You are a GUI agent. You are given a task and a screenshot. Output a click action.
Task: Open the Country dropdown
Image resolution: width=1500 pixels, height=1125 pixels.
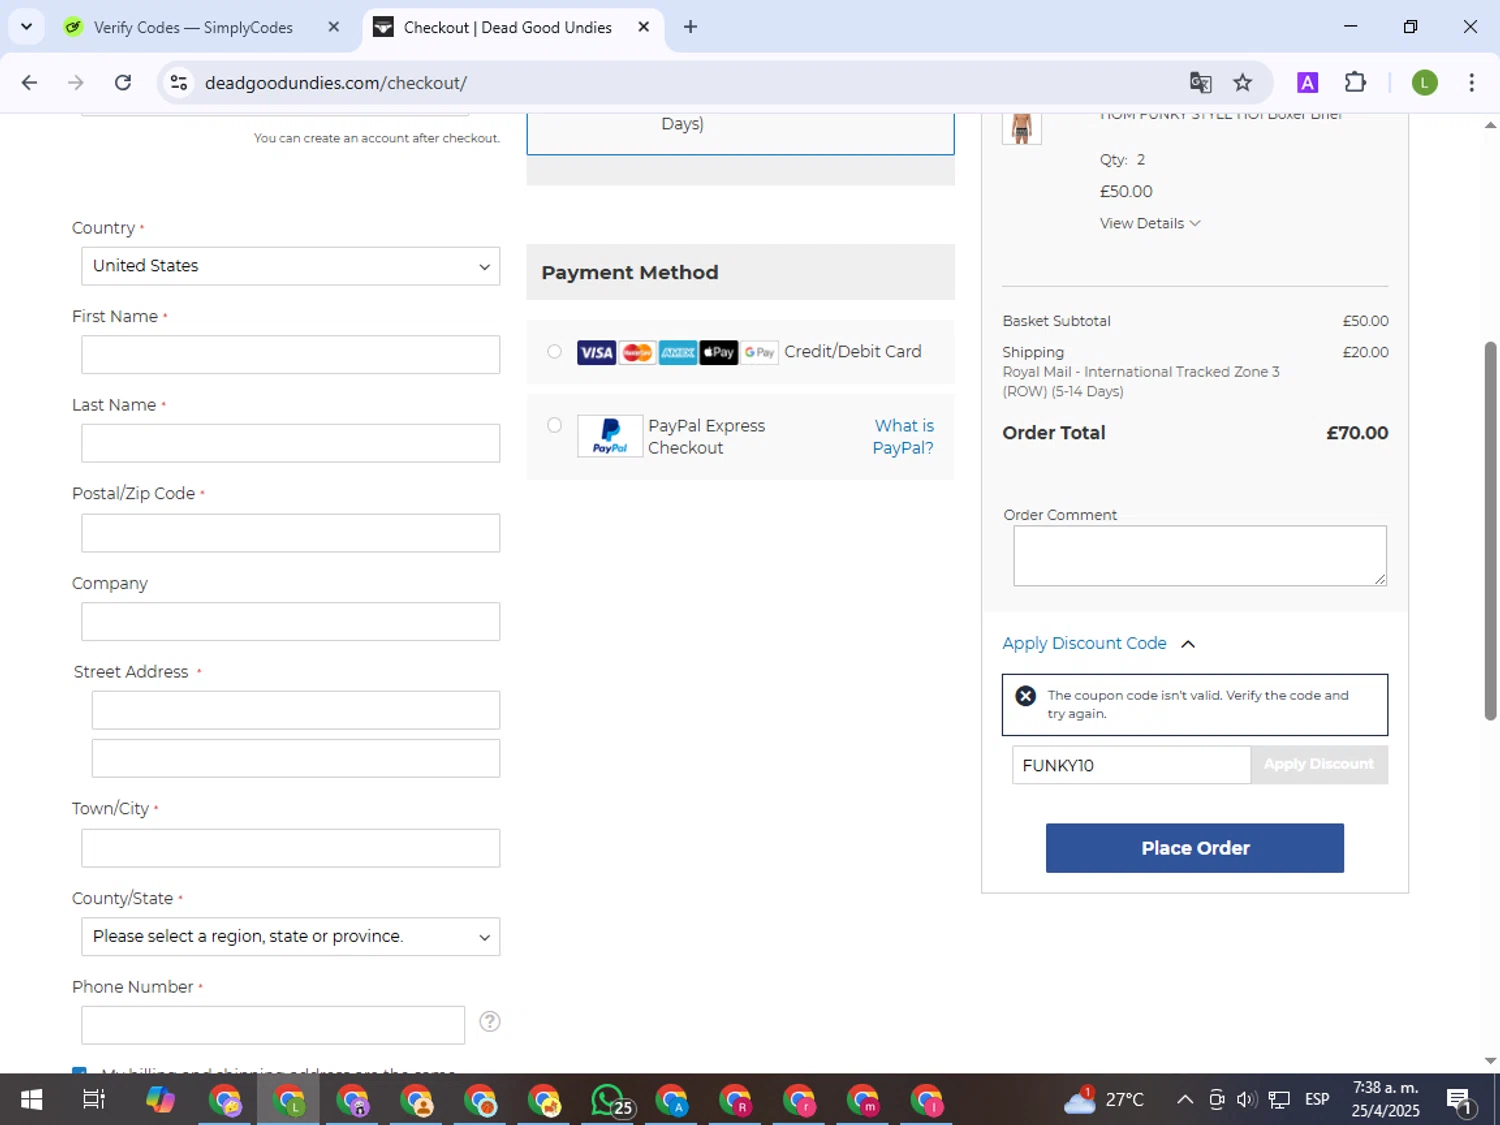(x=290, y=266)
